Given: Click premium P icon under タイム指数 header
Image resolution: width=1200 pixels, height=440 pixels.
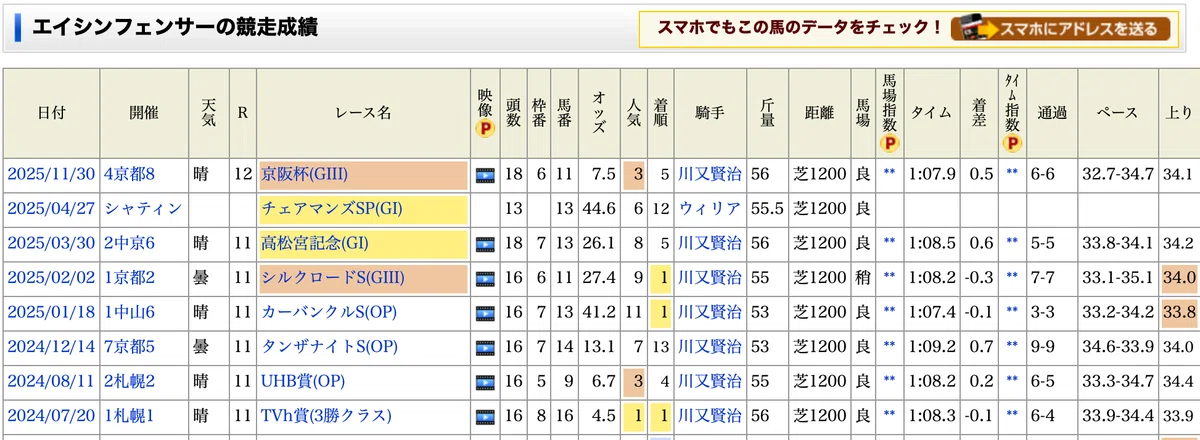Looking at the screenshot, I should tap(1012, 144).
